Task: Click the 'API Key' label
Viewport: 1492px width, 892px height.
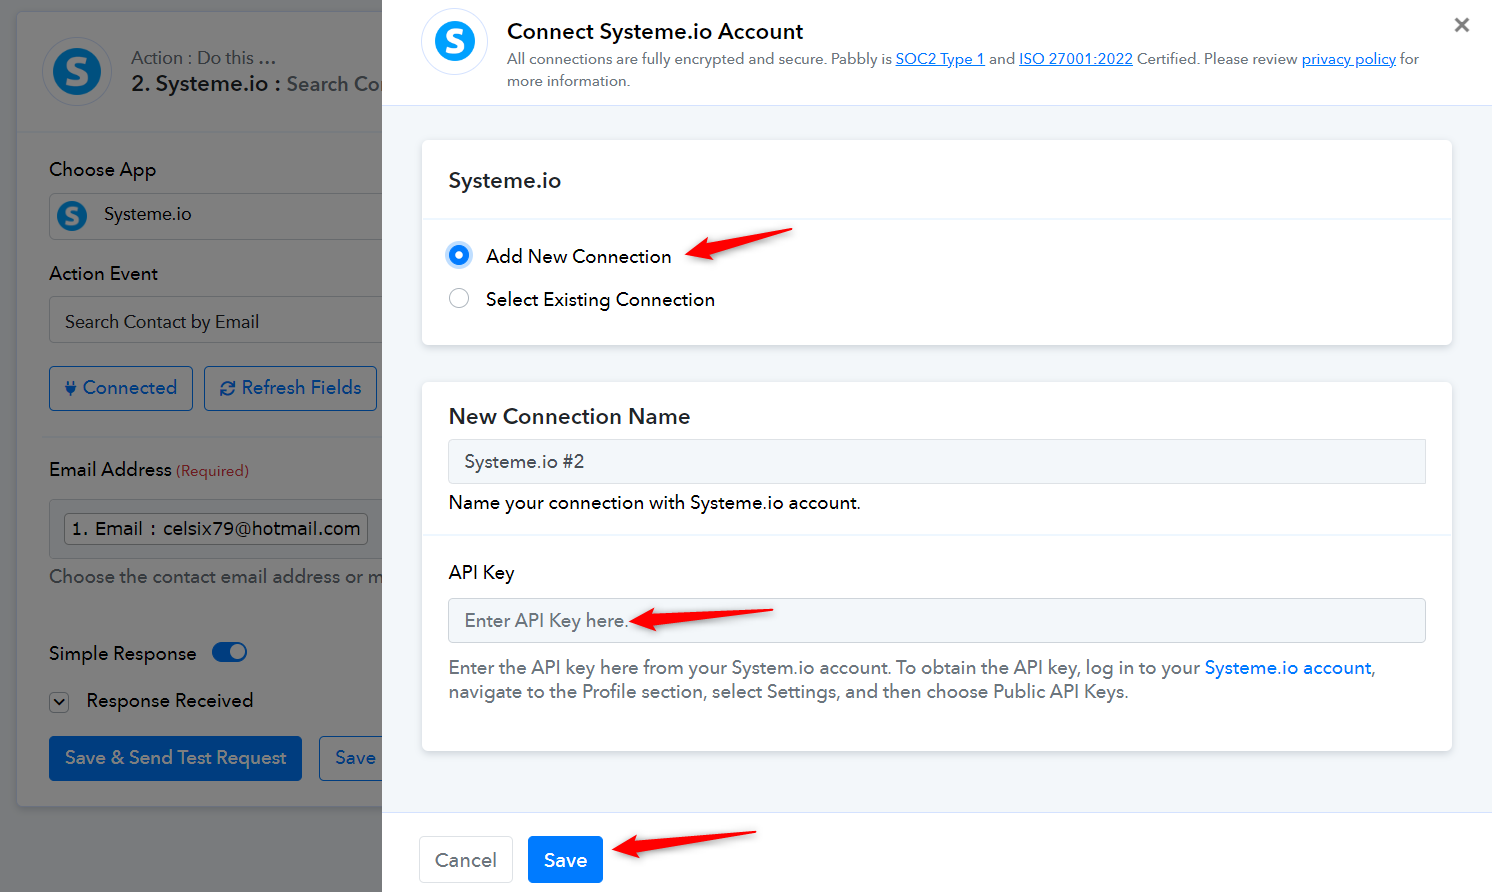Action: click(x=481, y=573)
